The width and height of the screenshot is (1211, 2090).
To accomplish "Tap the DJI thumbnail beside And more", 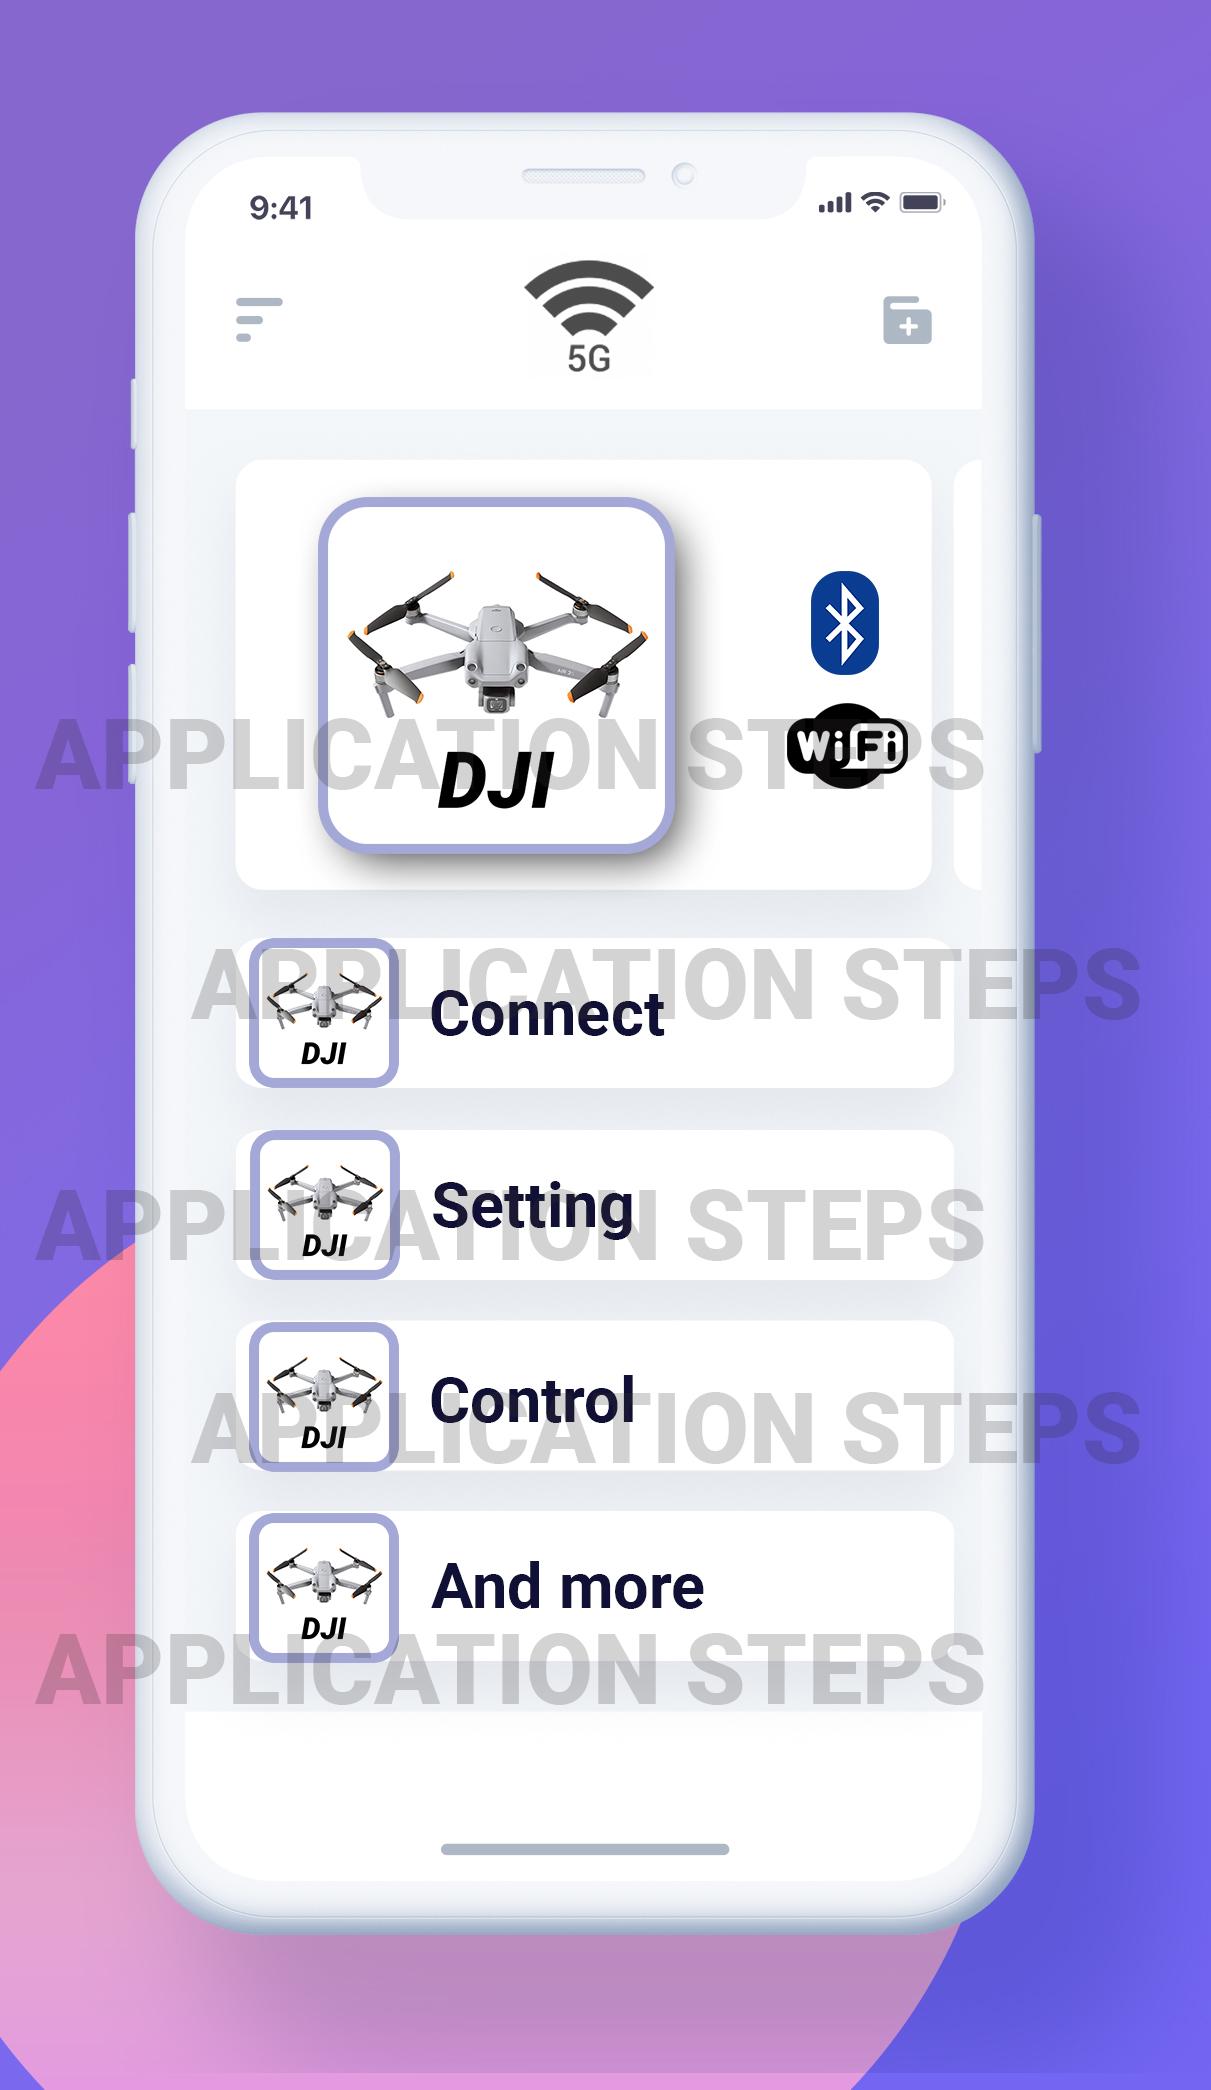I will (324, 1588).
